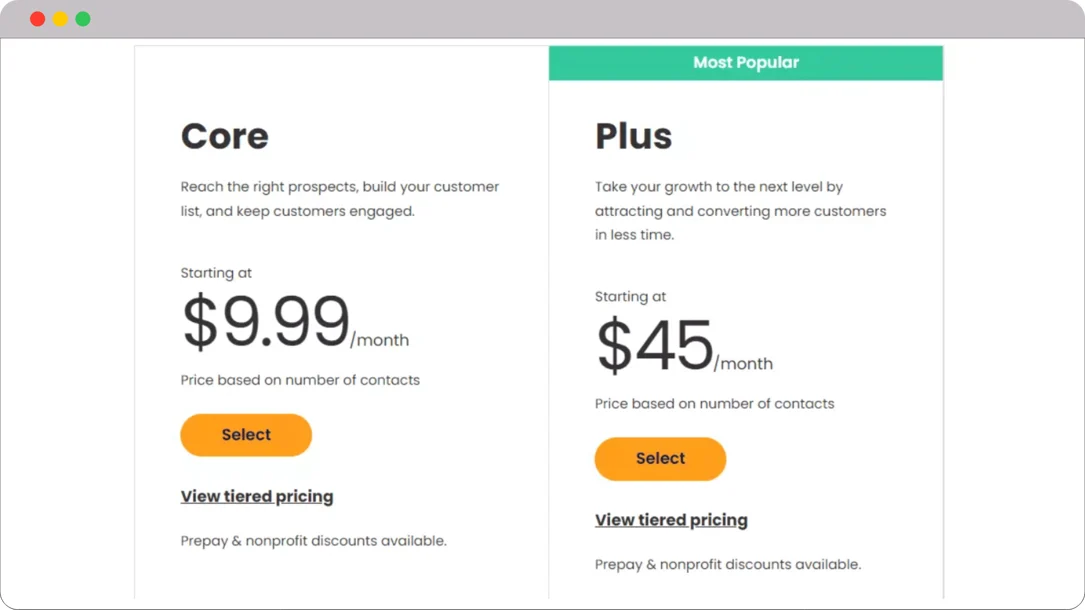
Task: Click the Core plan heading
Action: 224,135
